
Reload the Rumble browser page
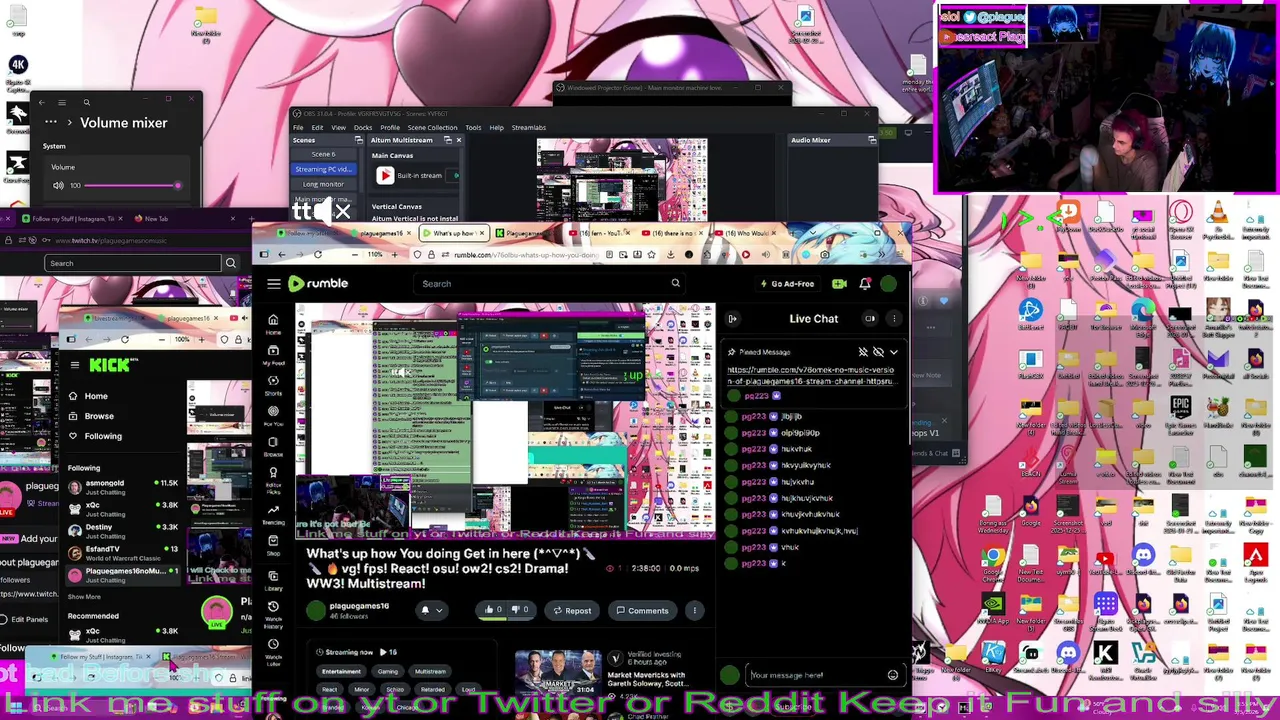click(x=317, y=255)
